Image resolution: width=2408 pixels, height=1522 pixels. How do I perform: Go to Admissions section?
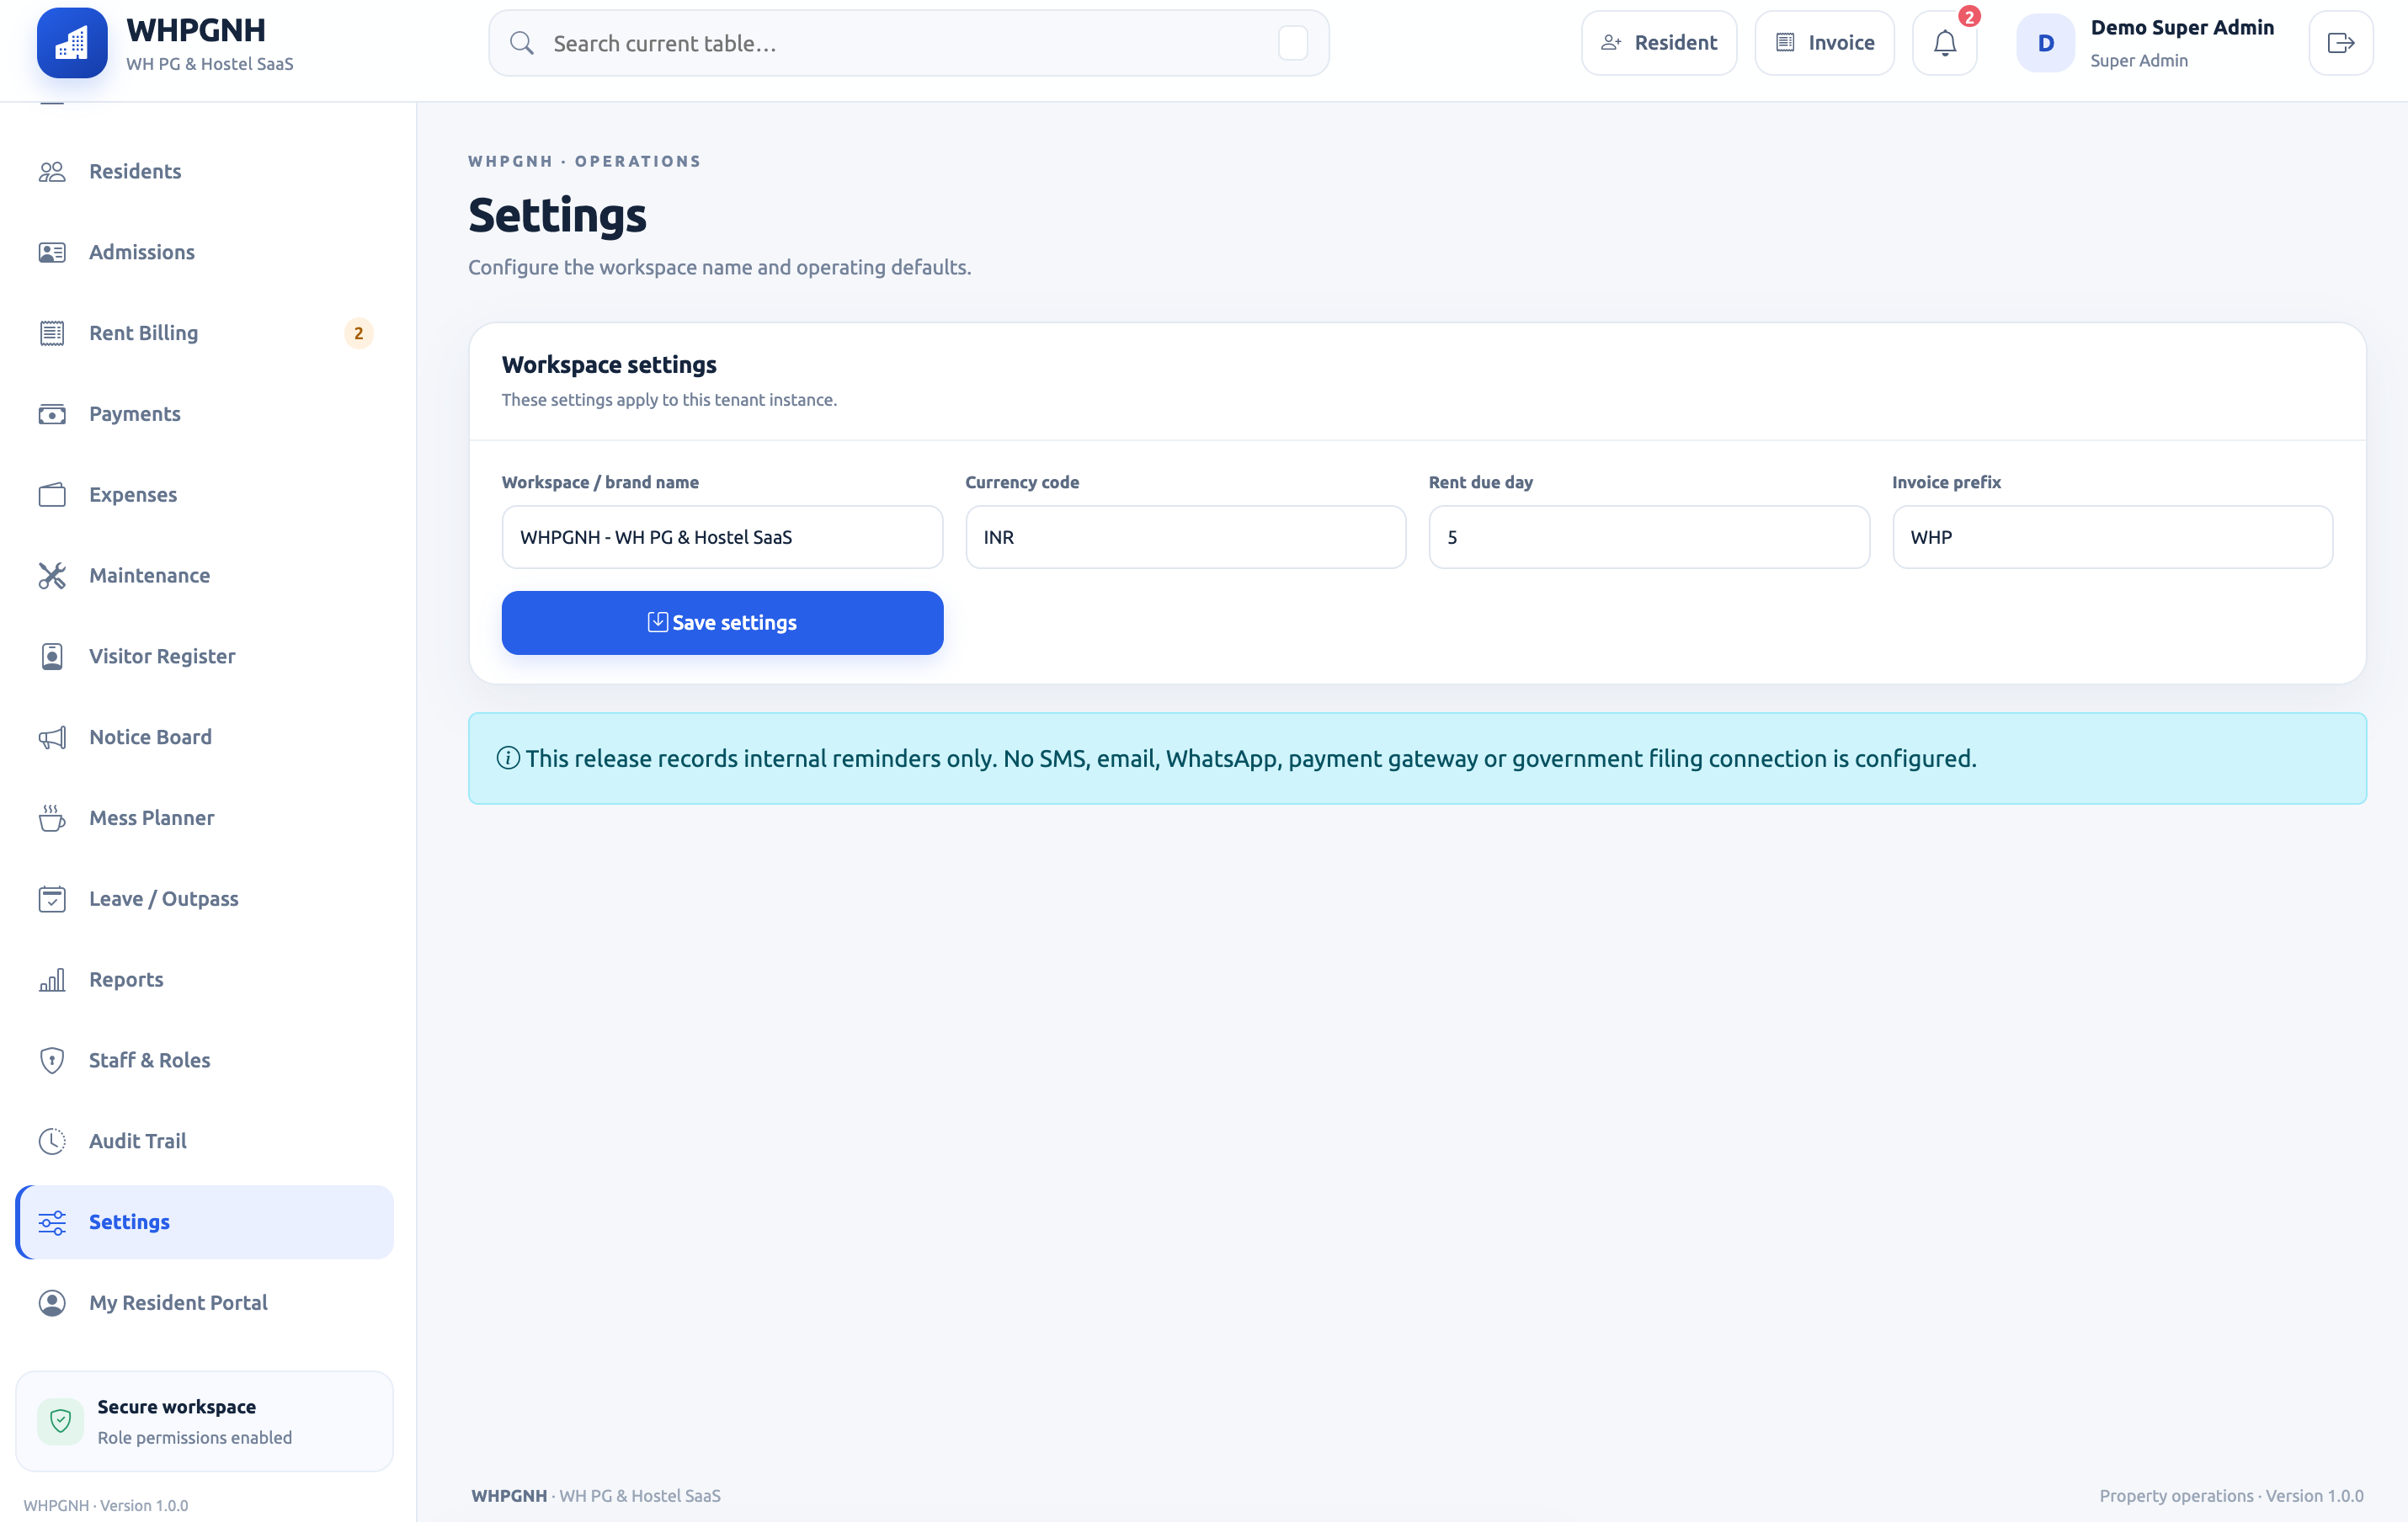205,252
